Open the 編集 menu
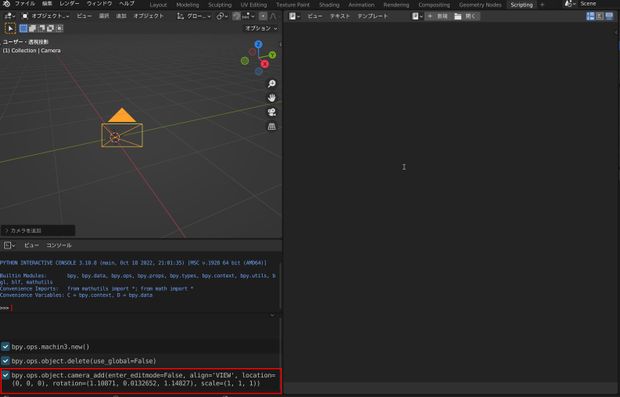This screenshot has height=397, width=620. pos(47,4)
